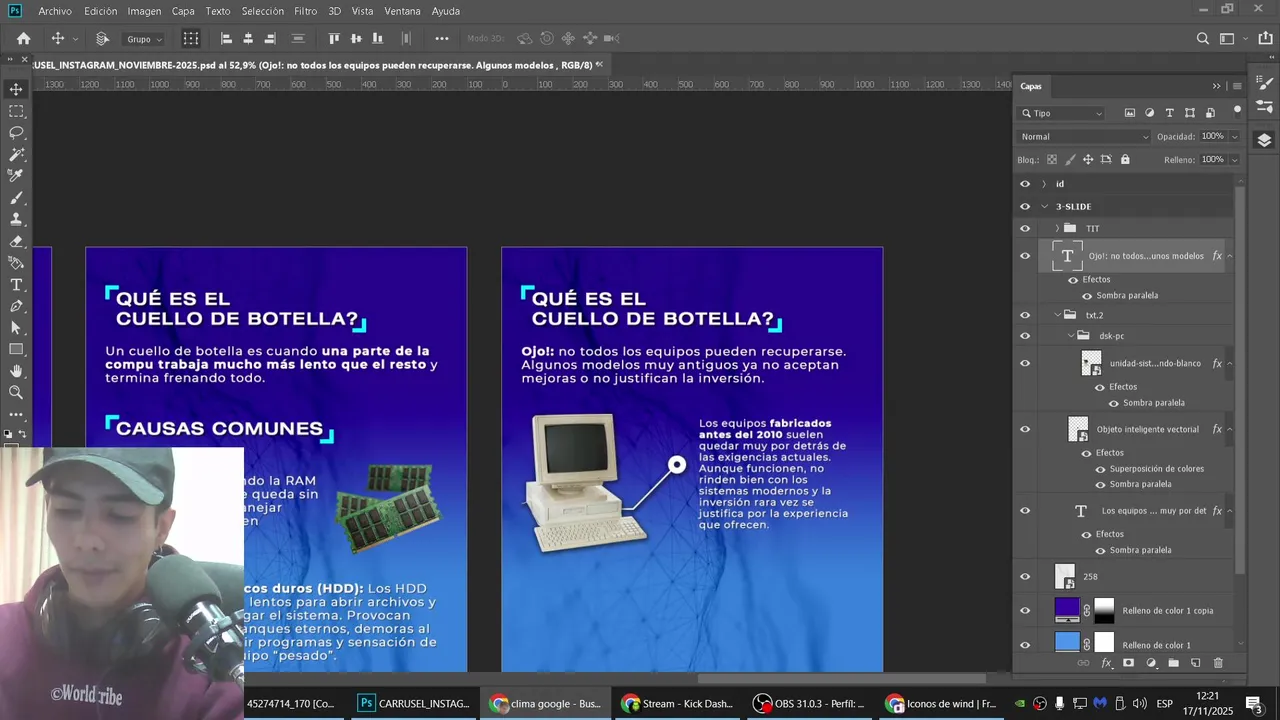Select the Paint Bucket tool

click(x=16, y=263)
